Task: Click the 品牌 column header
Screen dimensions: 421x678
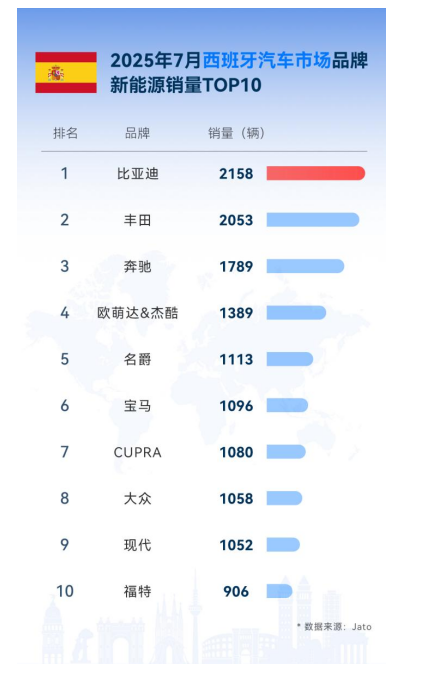Action: pyautogui.click(x=137, y=133)
